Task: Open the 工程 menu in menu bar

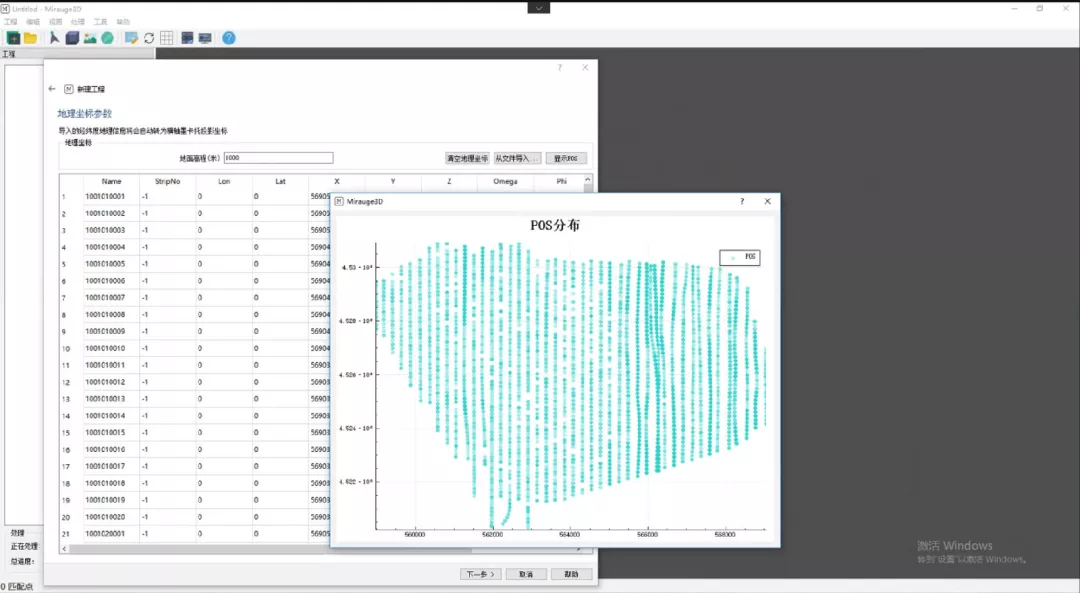Action: click(x=10, y=21)
